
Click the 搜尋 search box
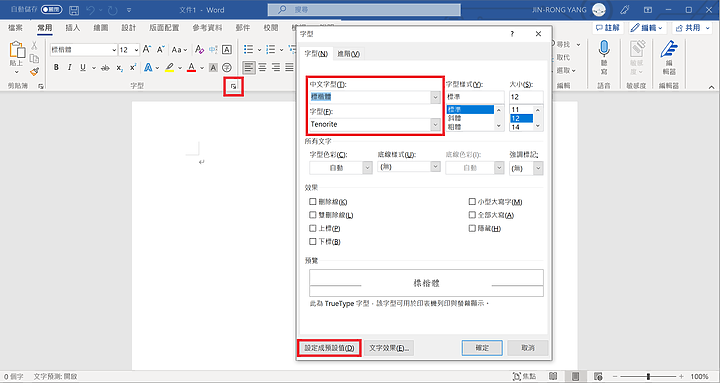pos(364,10)
